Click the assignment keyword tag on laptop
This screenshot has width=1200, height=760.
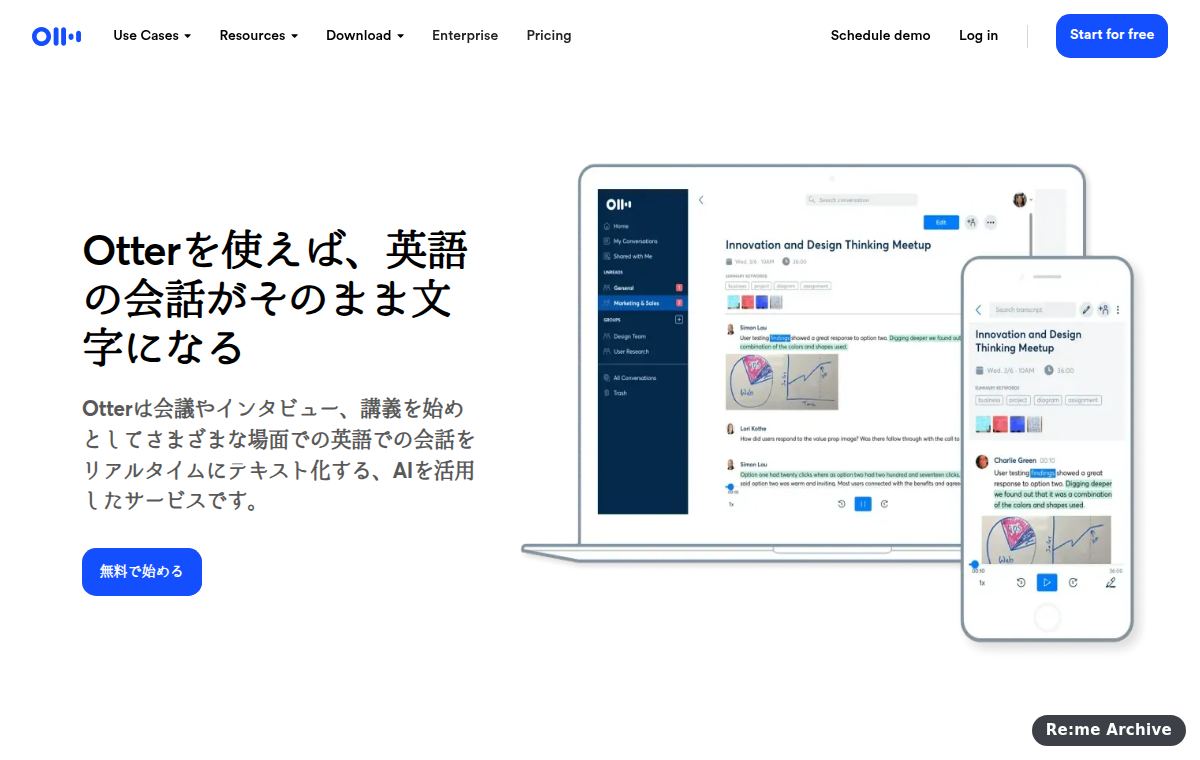tap(816, 286)
